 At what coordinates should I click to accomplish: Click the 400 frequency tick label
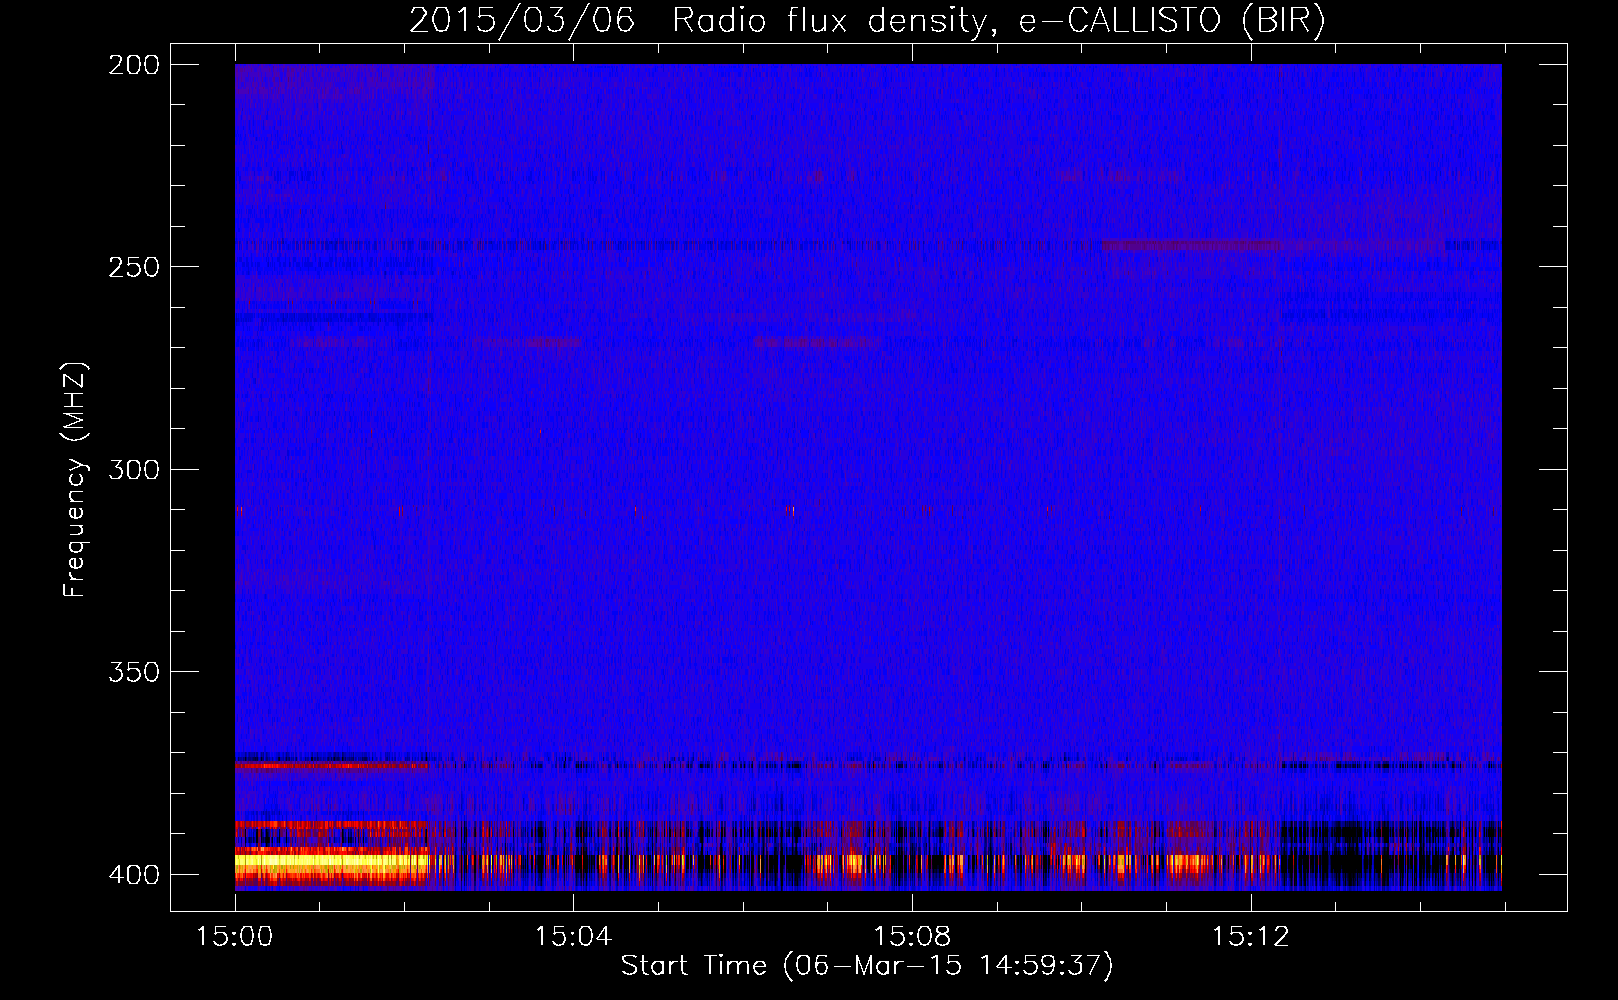click(134, 874)
